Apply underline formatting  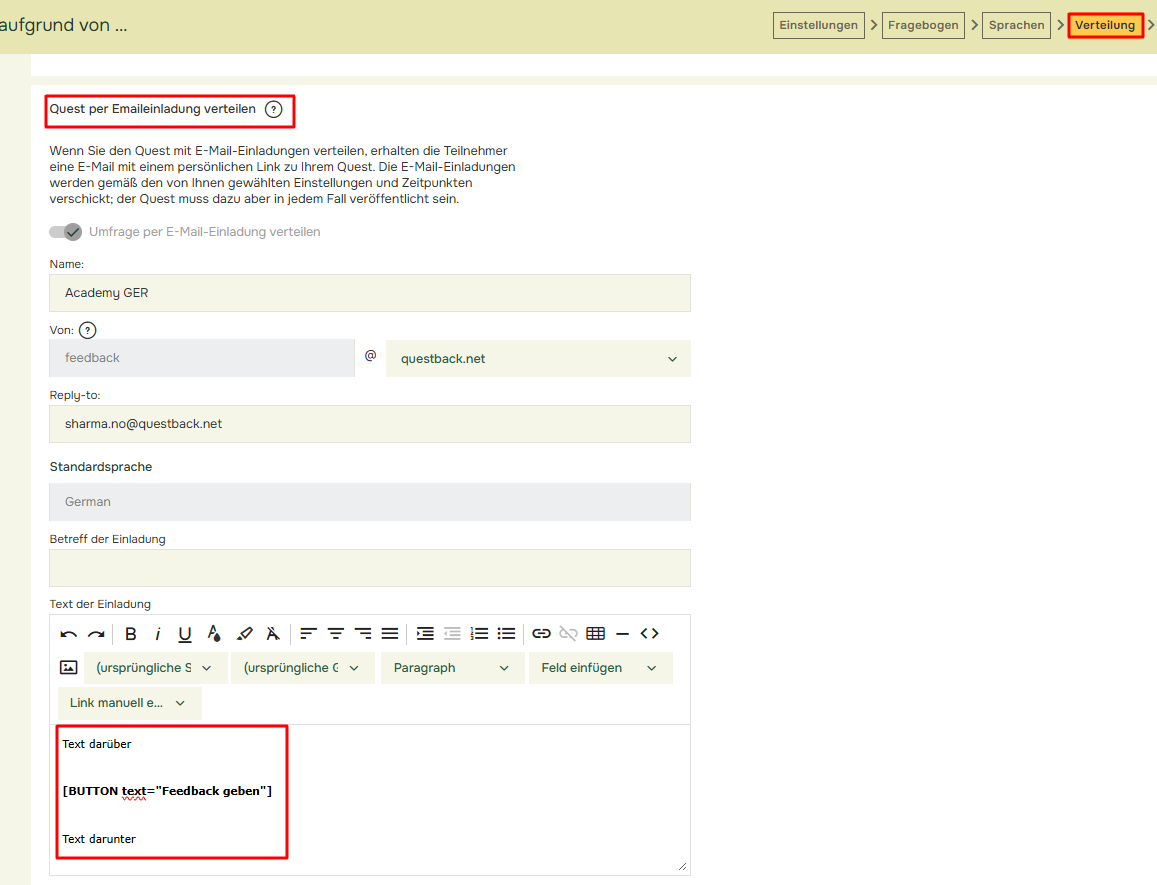(x=185, y=634)
